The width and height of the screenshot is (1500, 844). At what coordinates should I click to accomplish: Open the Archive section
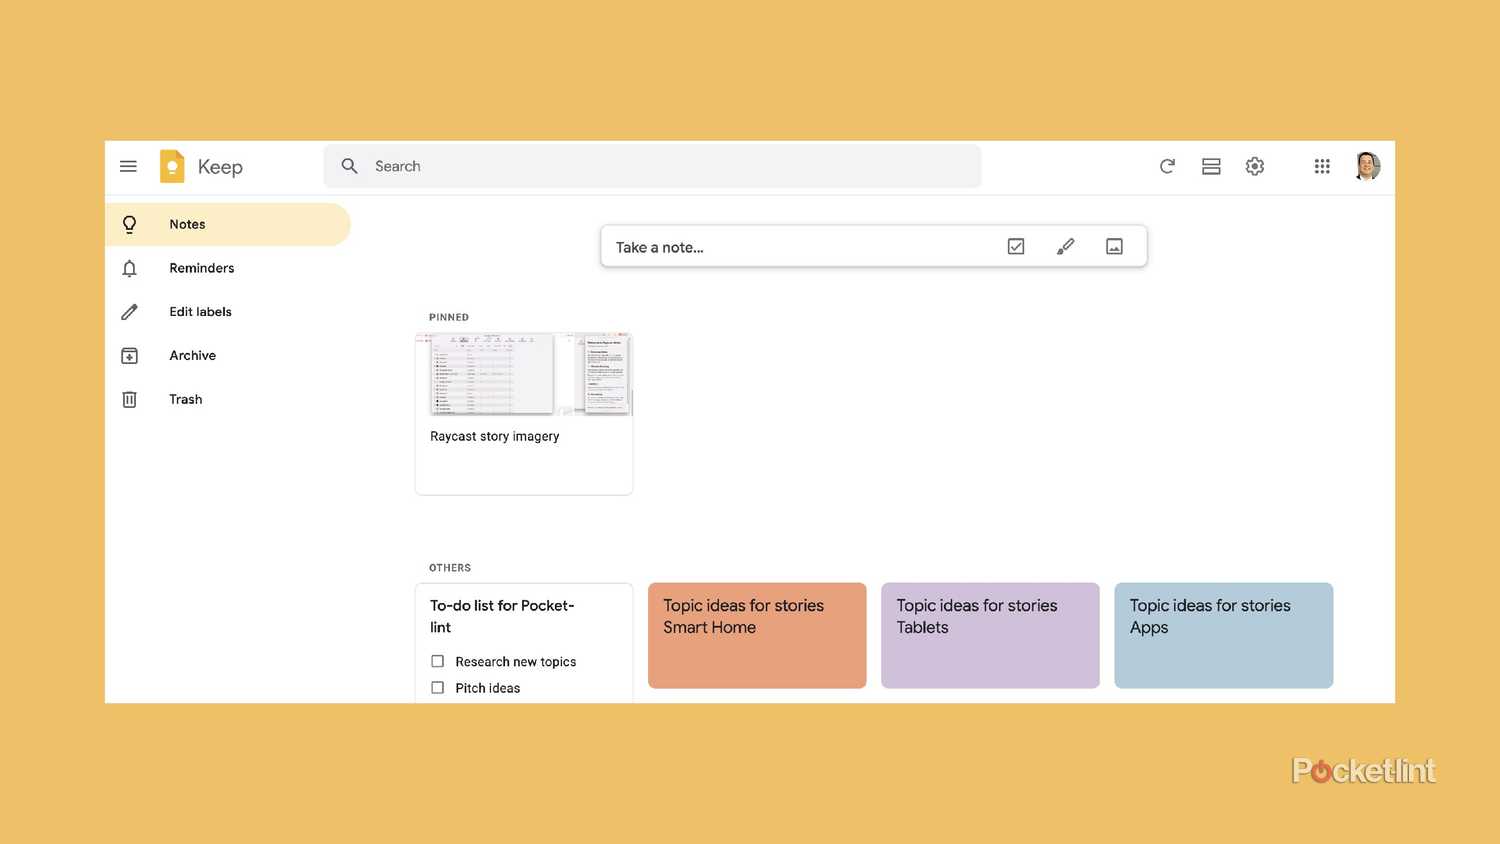192,355
